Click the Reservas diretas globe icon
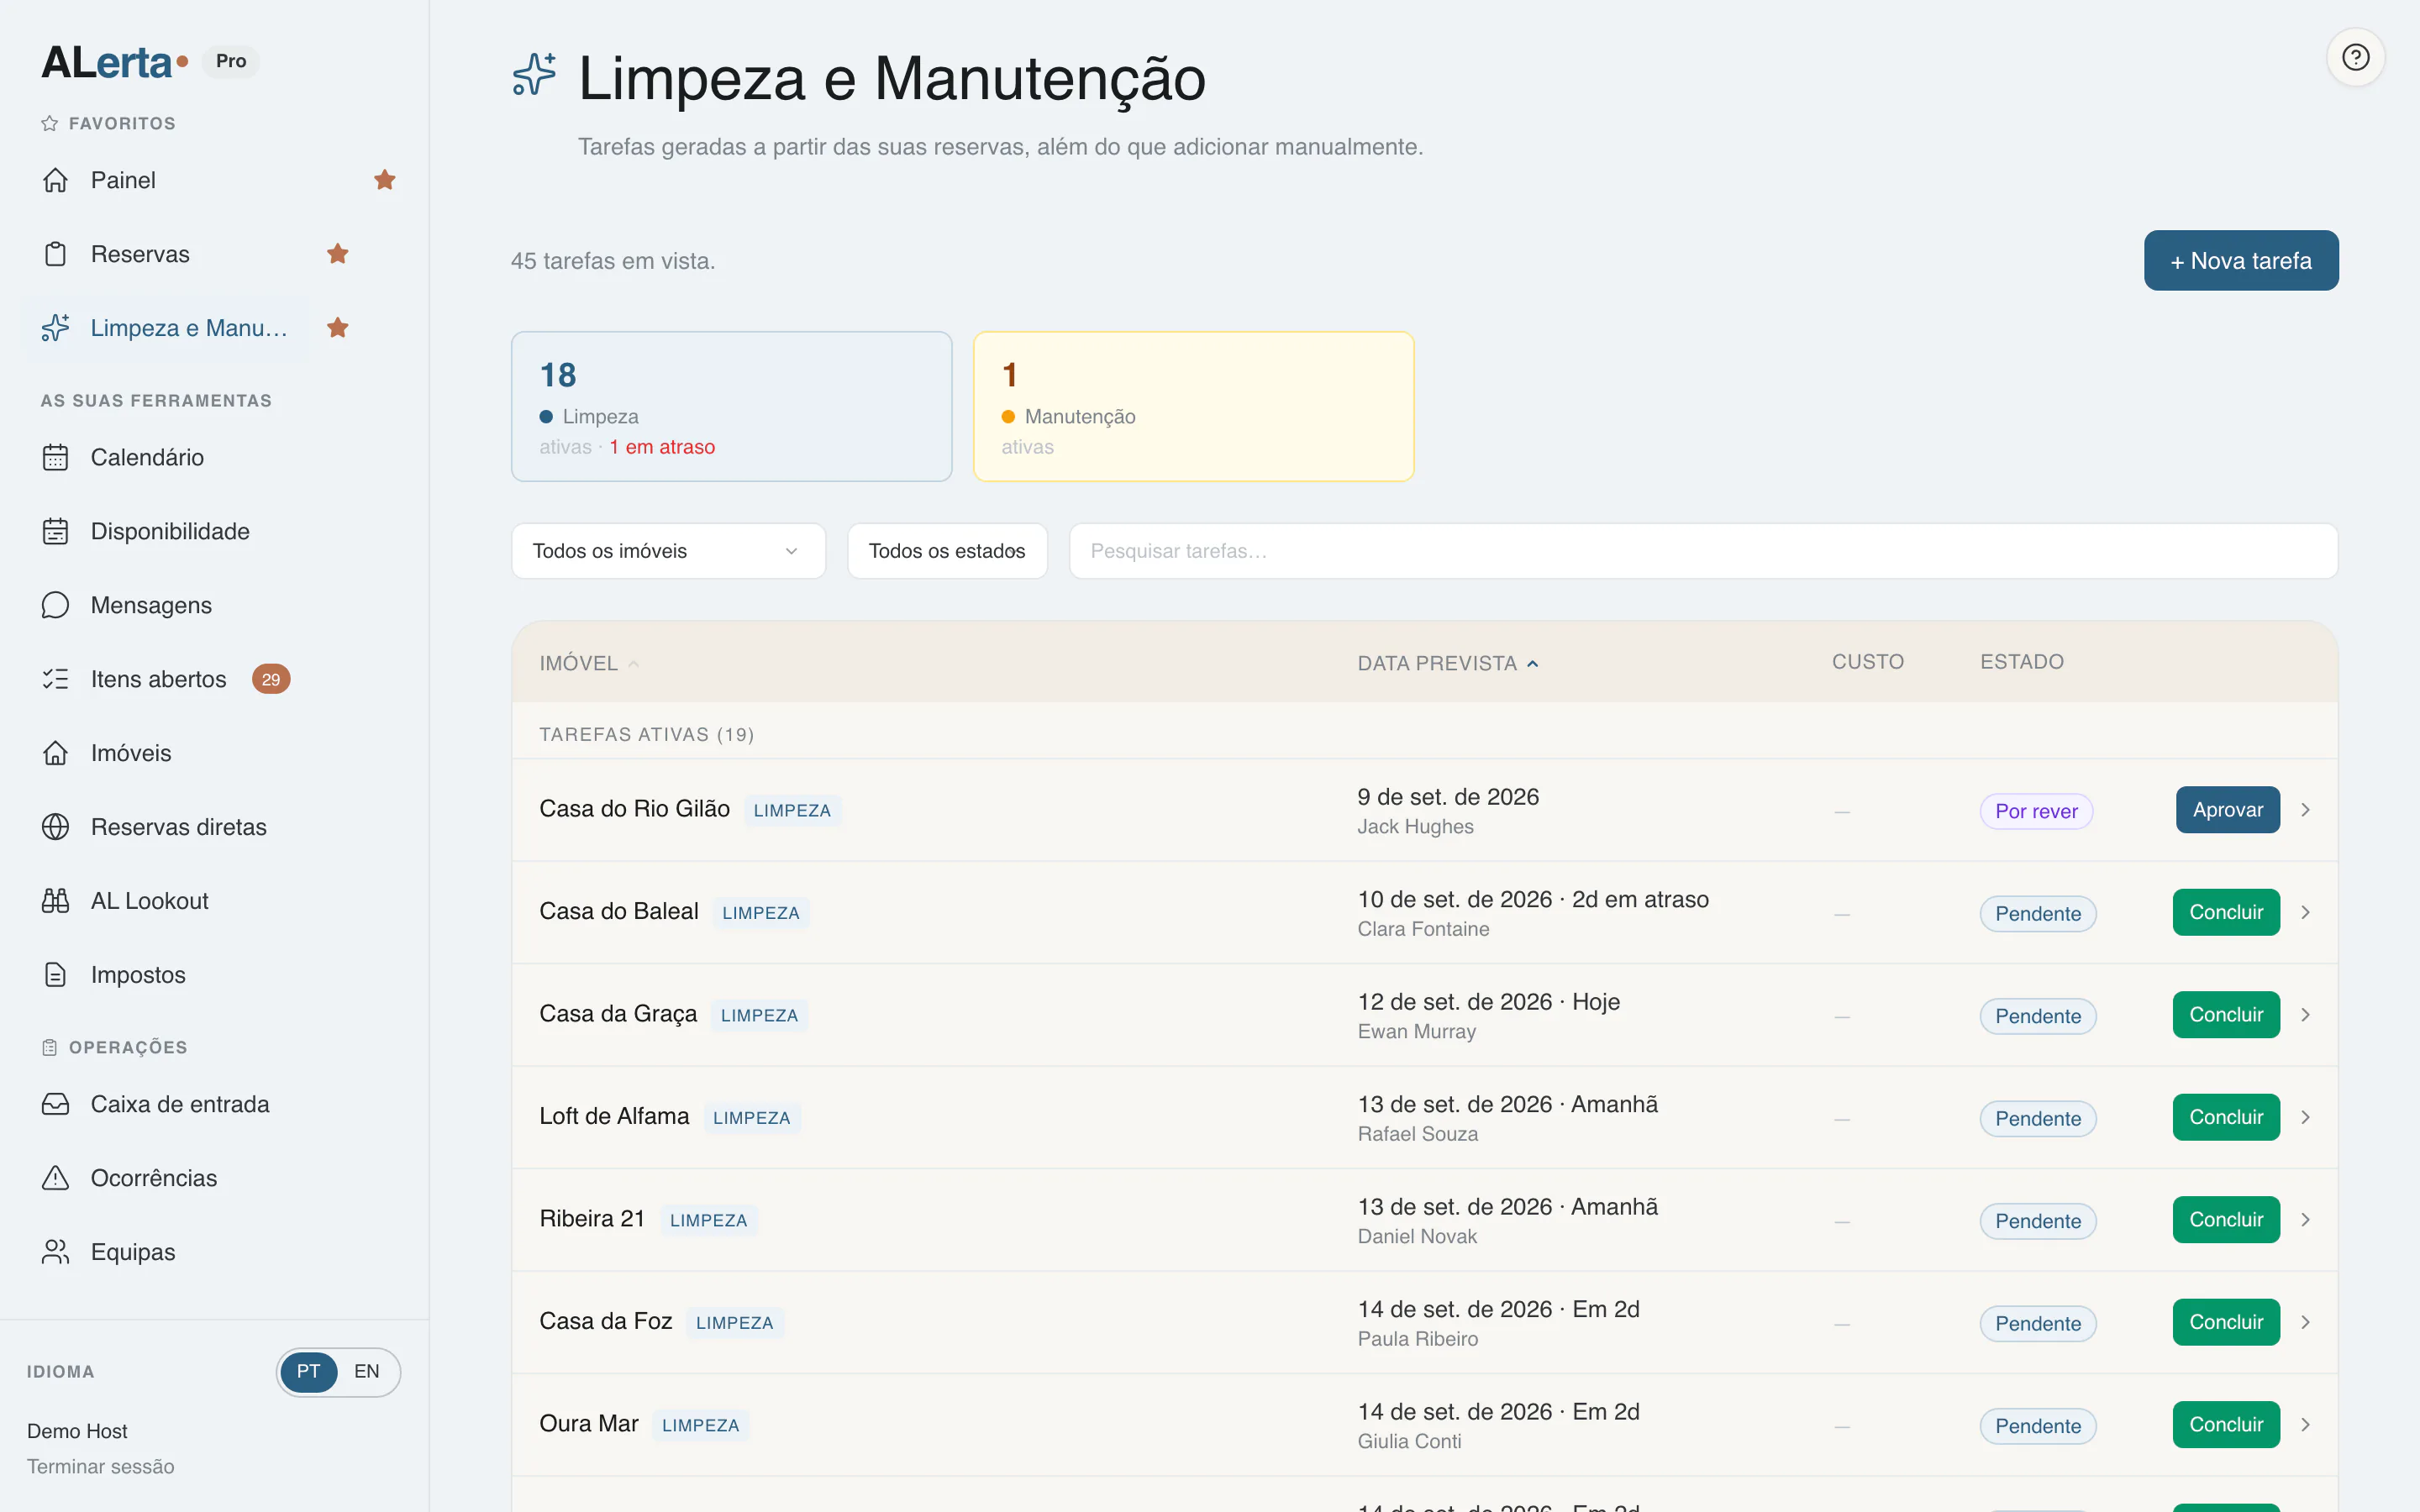Image resolution: width=2420 pixels, height=1512 pixels. click(56, 827)
